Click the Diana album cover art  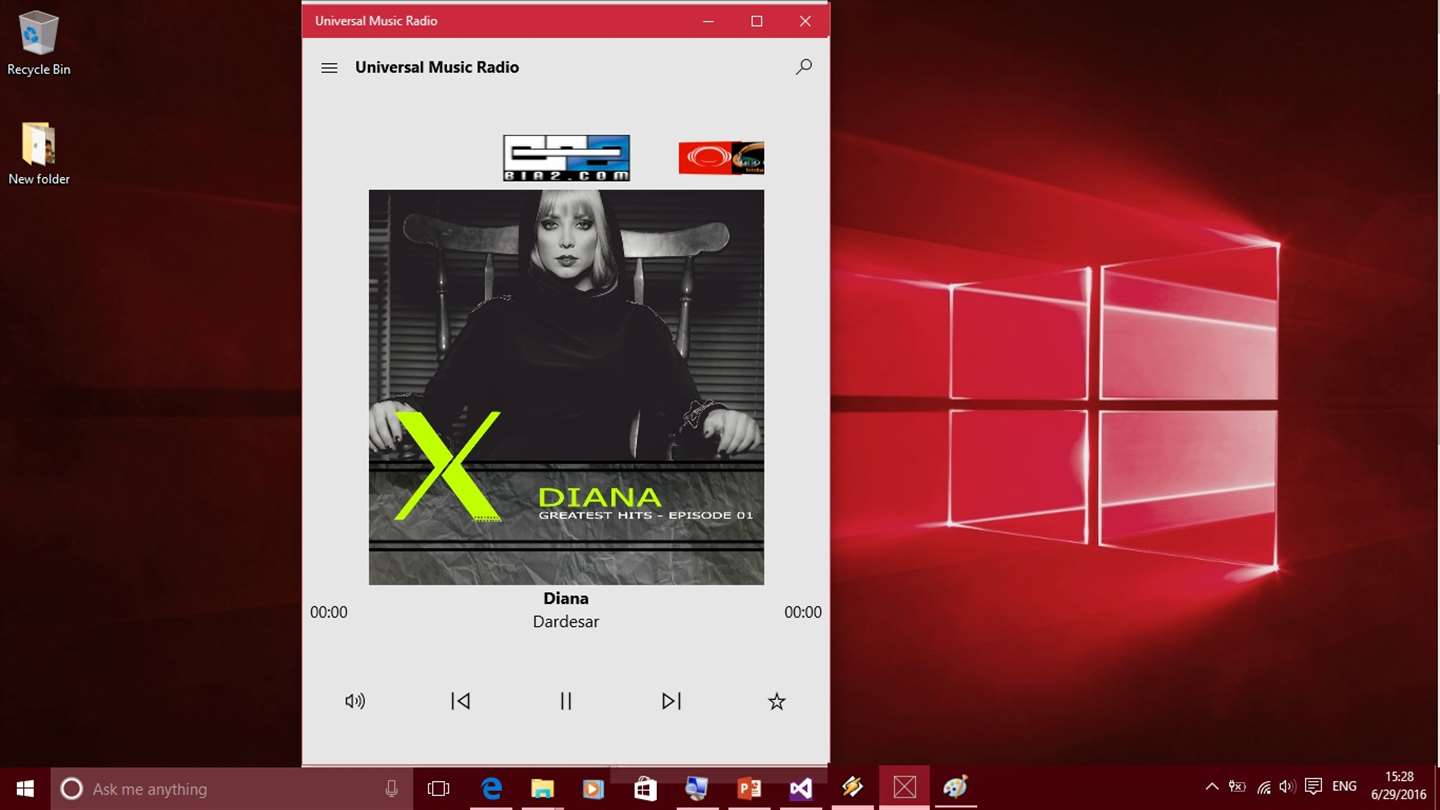pos(566,387)
